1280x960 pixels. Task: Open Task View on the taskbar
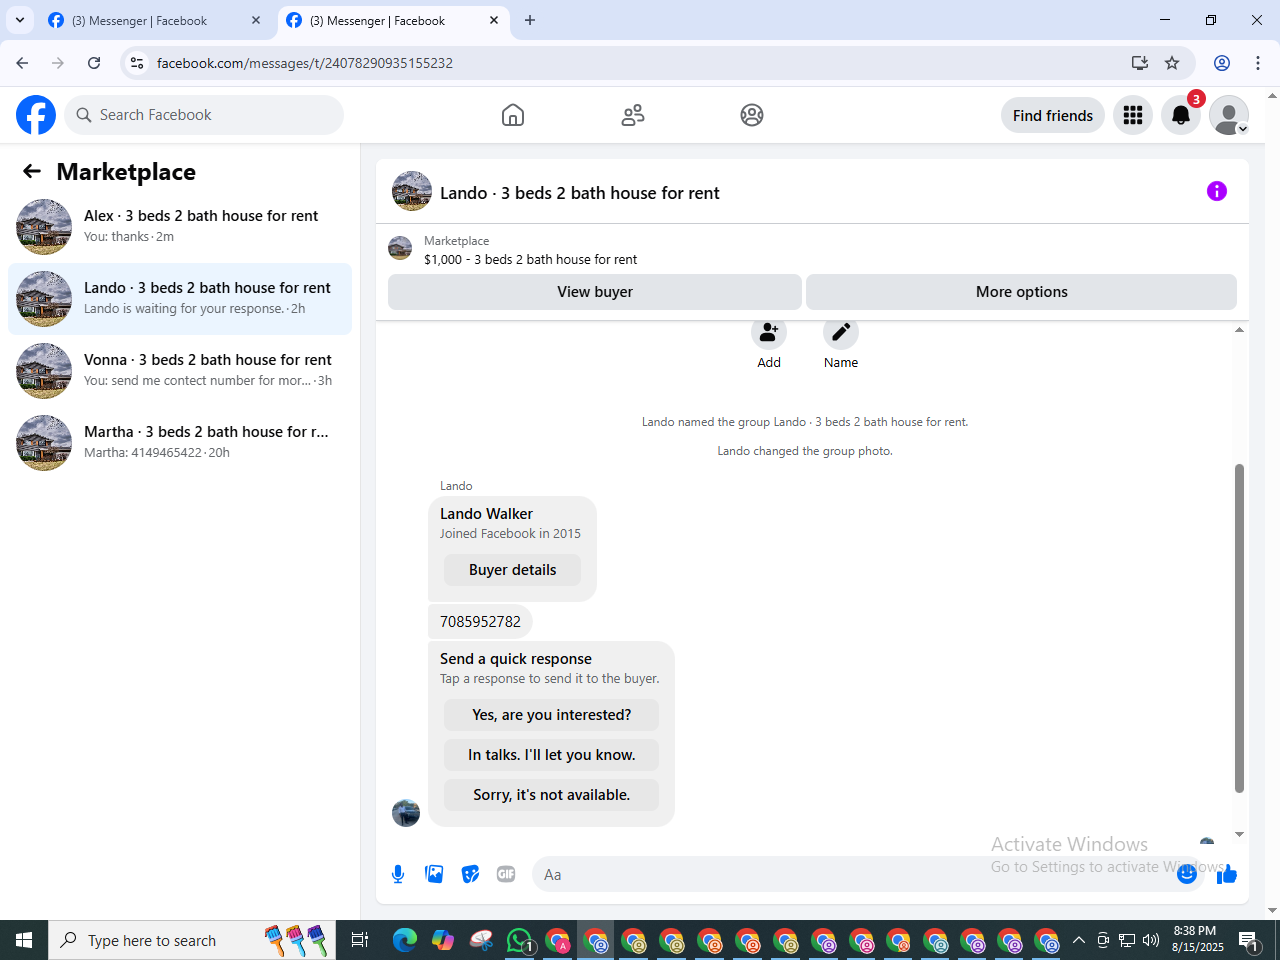(x=360, y=940)
